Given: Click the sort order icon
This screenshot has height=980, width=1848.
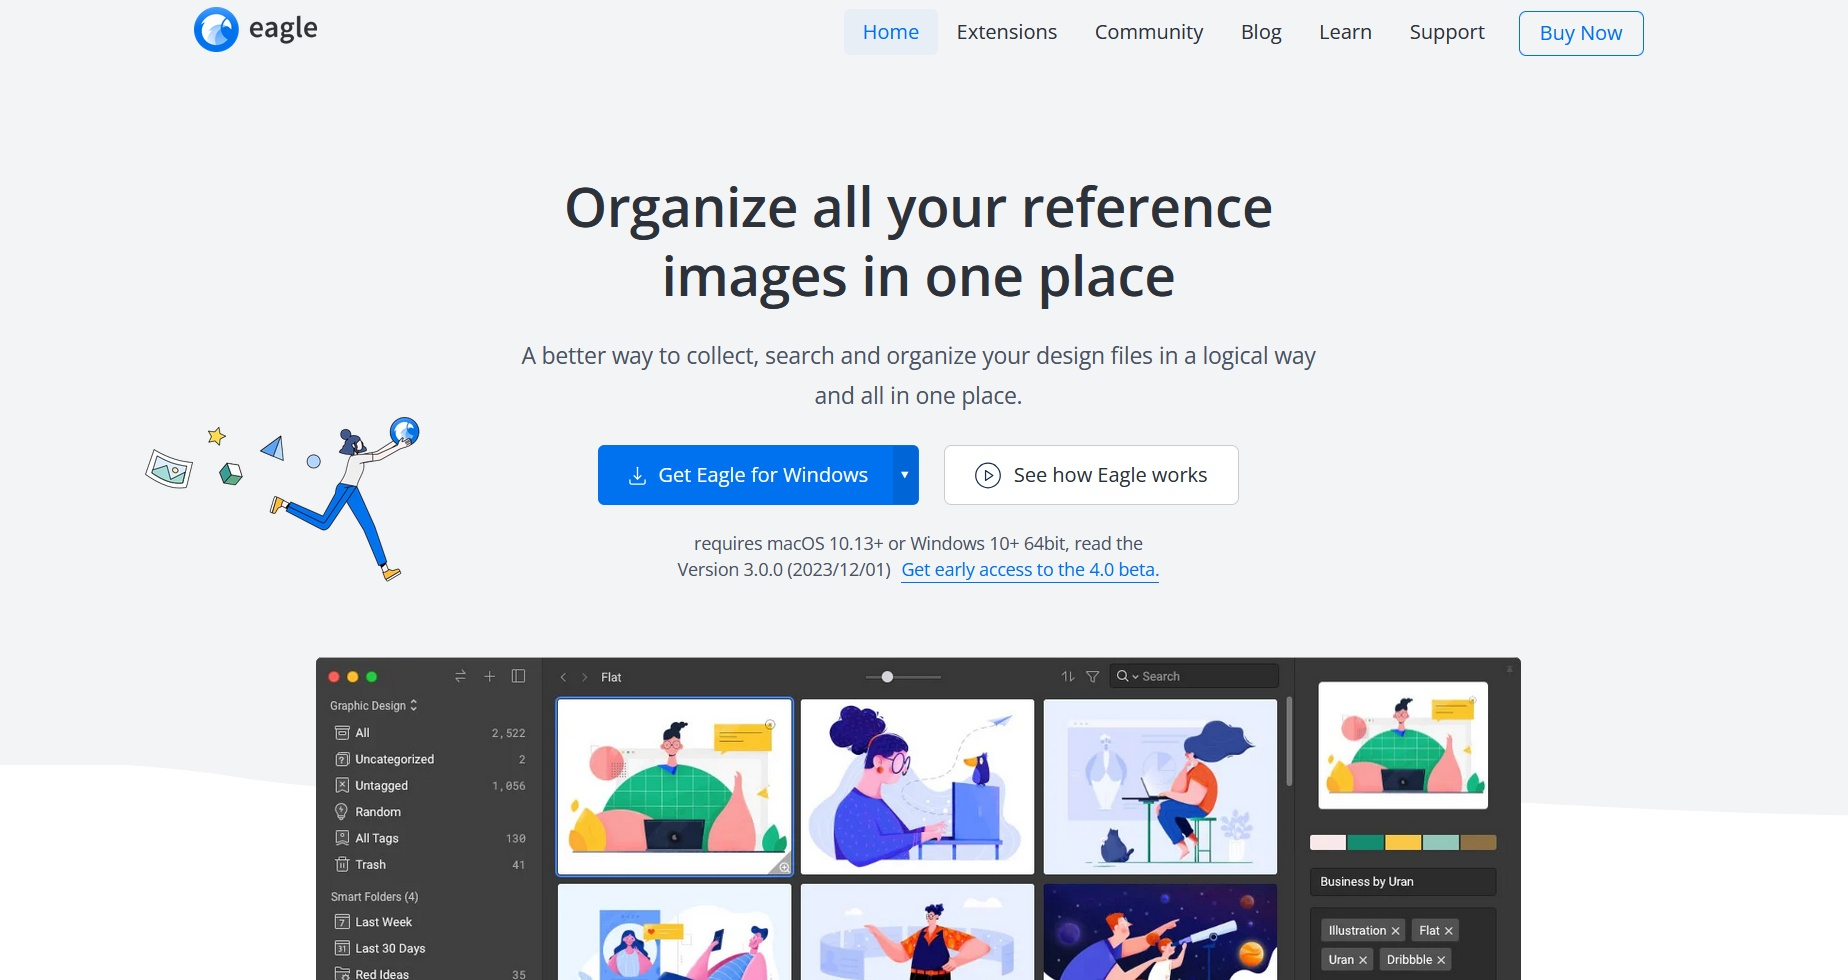Looking at the screenshot, I should point(1067,677).
